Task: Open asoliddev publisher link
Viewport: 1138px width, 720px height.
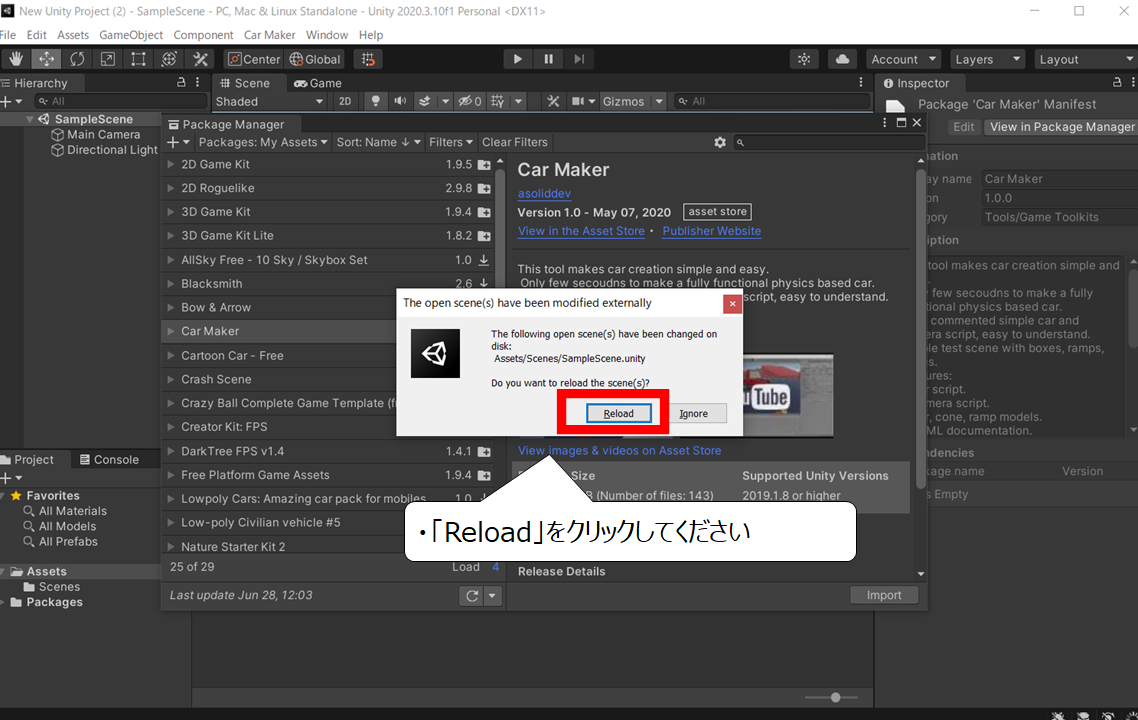Action: coord(544,194)
